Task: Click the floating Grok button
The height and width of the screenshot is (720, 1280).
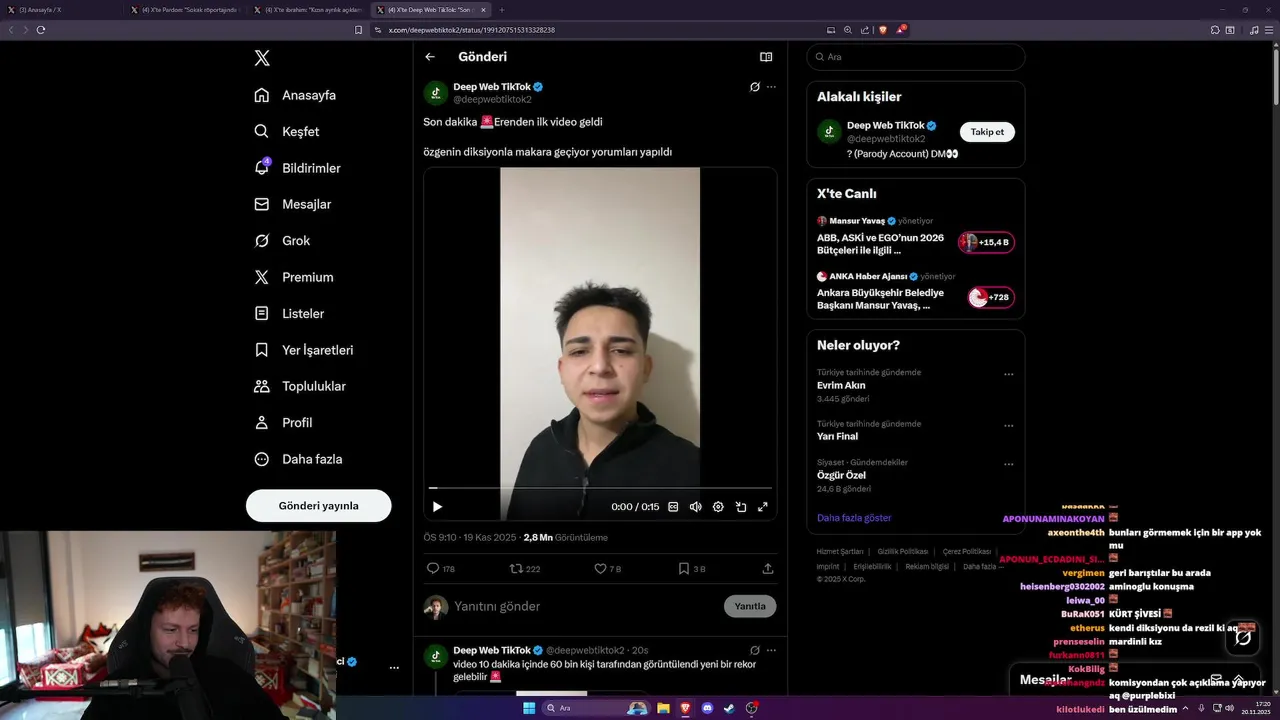Action: [x=1242, y=636]
